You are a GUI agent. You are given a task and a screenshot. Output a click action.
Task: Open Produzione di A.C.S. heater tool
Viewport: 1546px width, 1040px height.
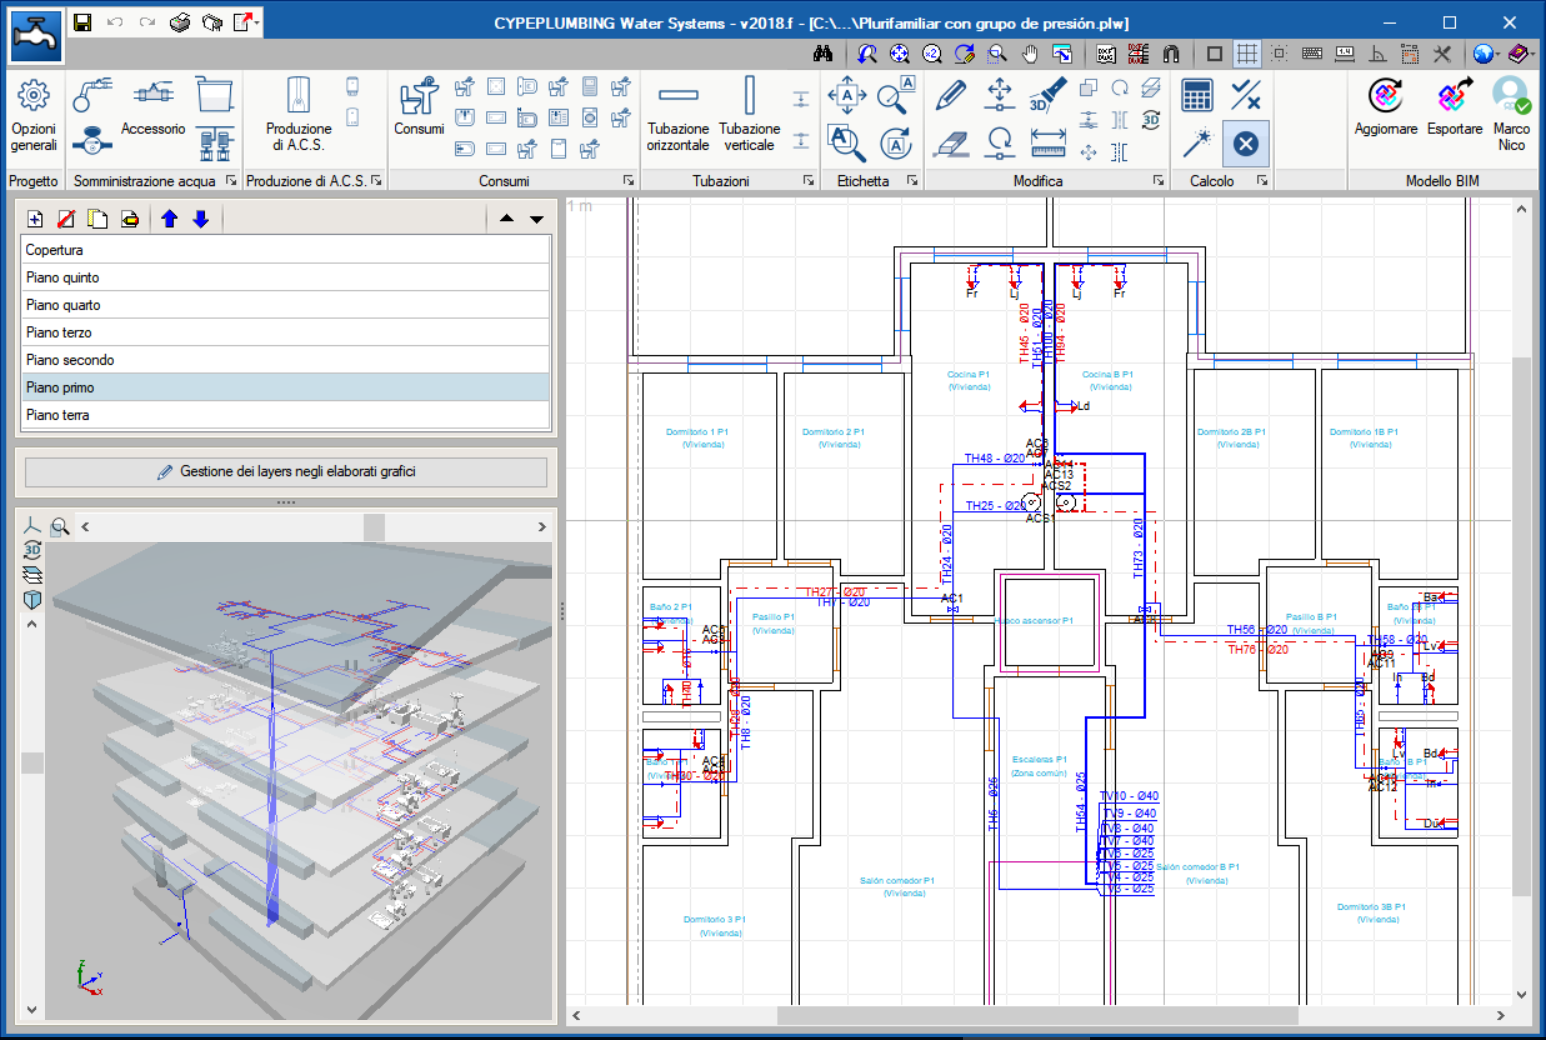tap(298, 116)
